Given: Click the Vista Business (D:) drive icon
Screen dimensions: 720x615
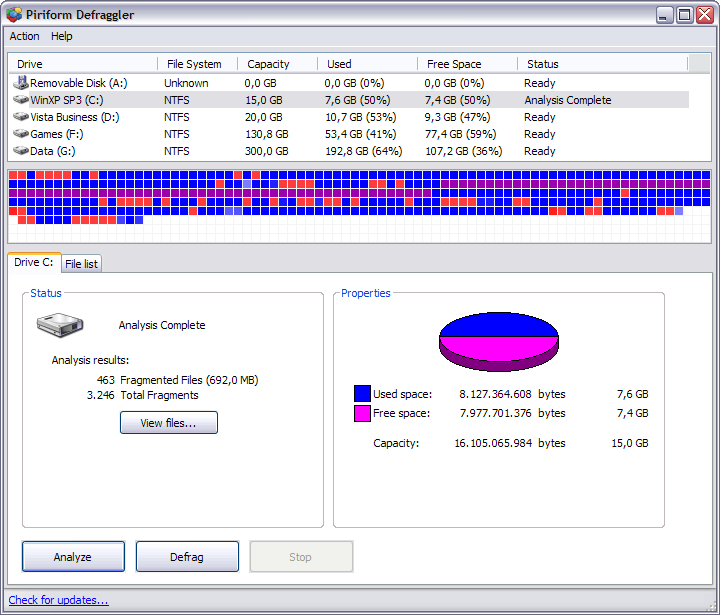Looking at the screenshot, I should 21,117.
